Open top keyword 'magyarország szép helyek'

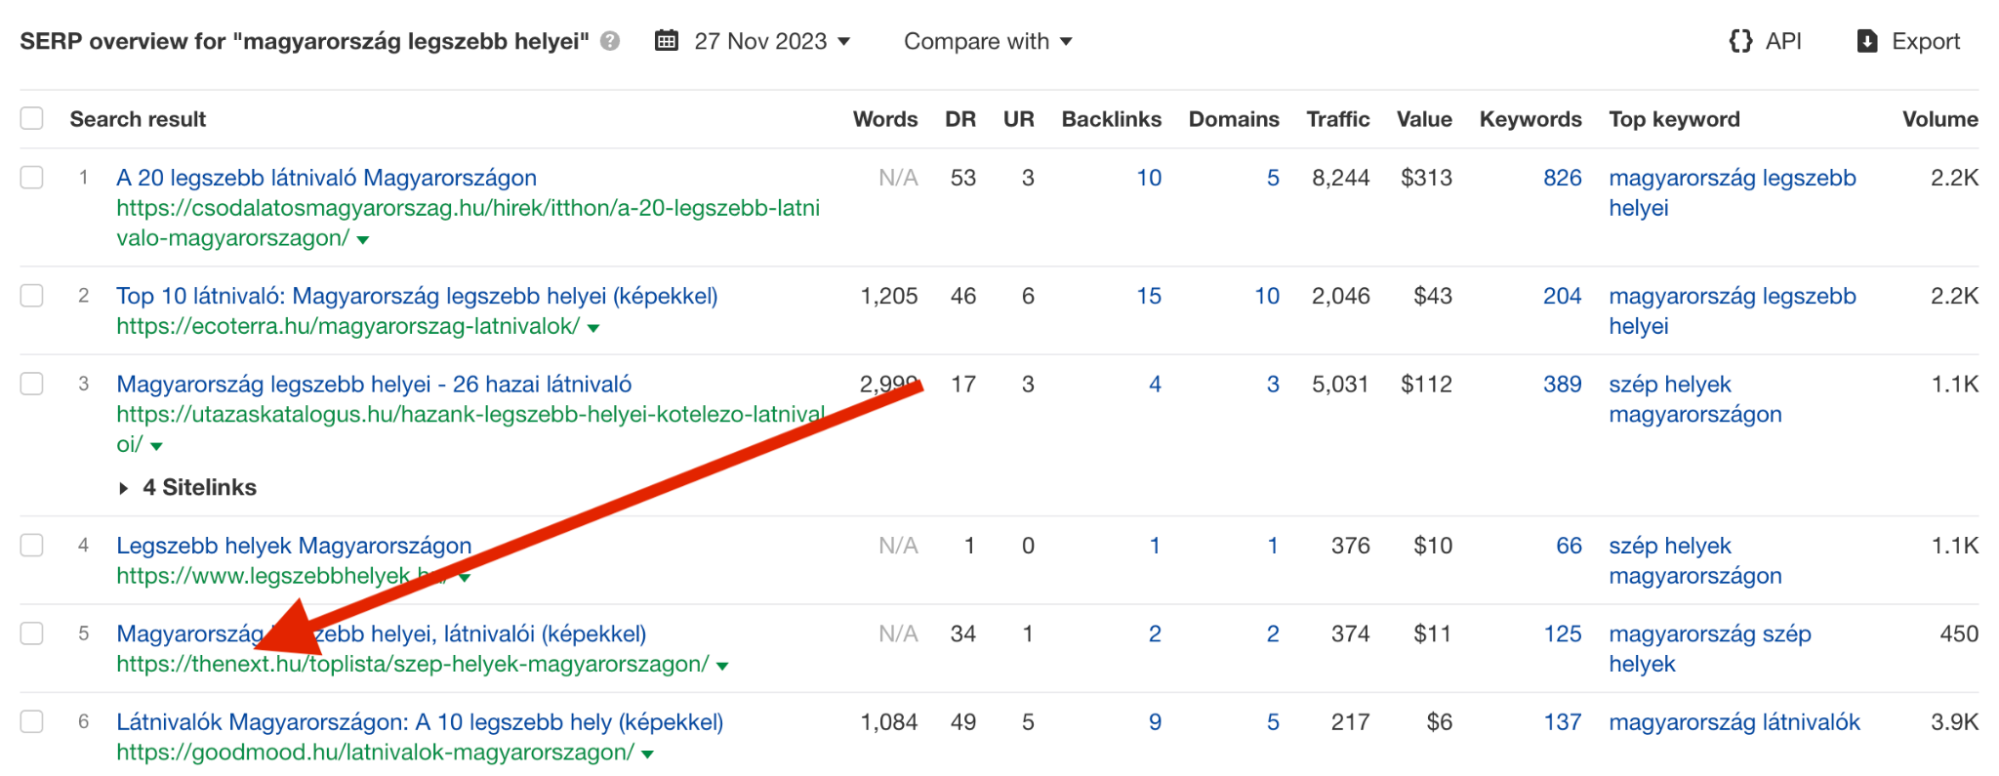tap(1710, 648)
